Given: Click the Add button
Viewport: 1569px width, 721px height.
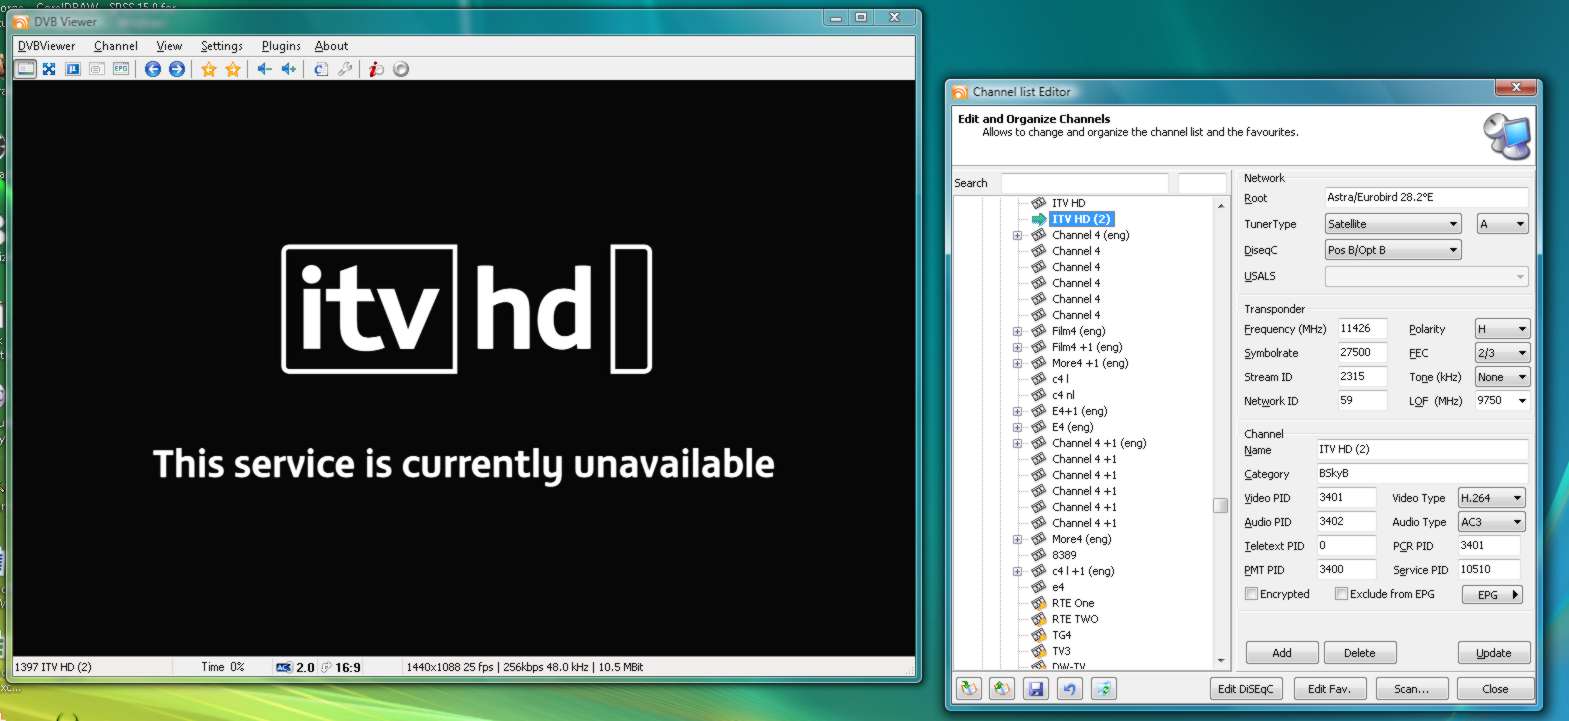Looking at the screenshot, I should (x=1282, y=653).
